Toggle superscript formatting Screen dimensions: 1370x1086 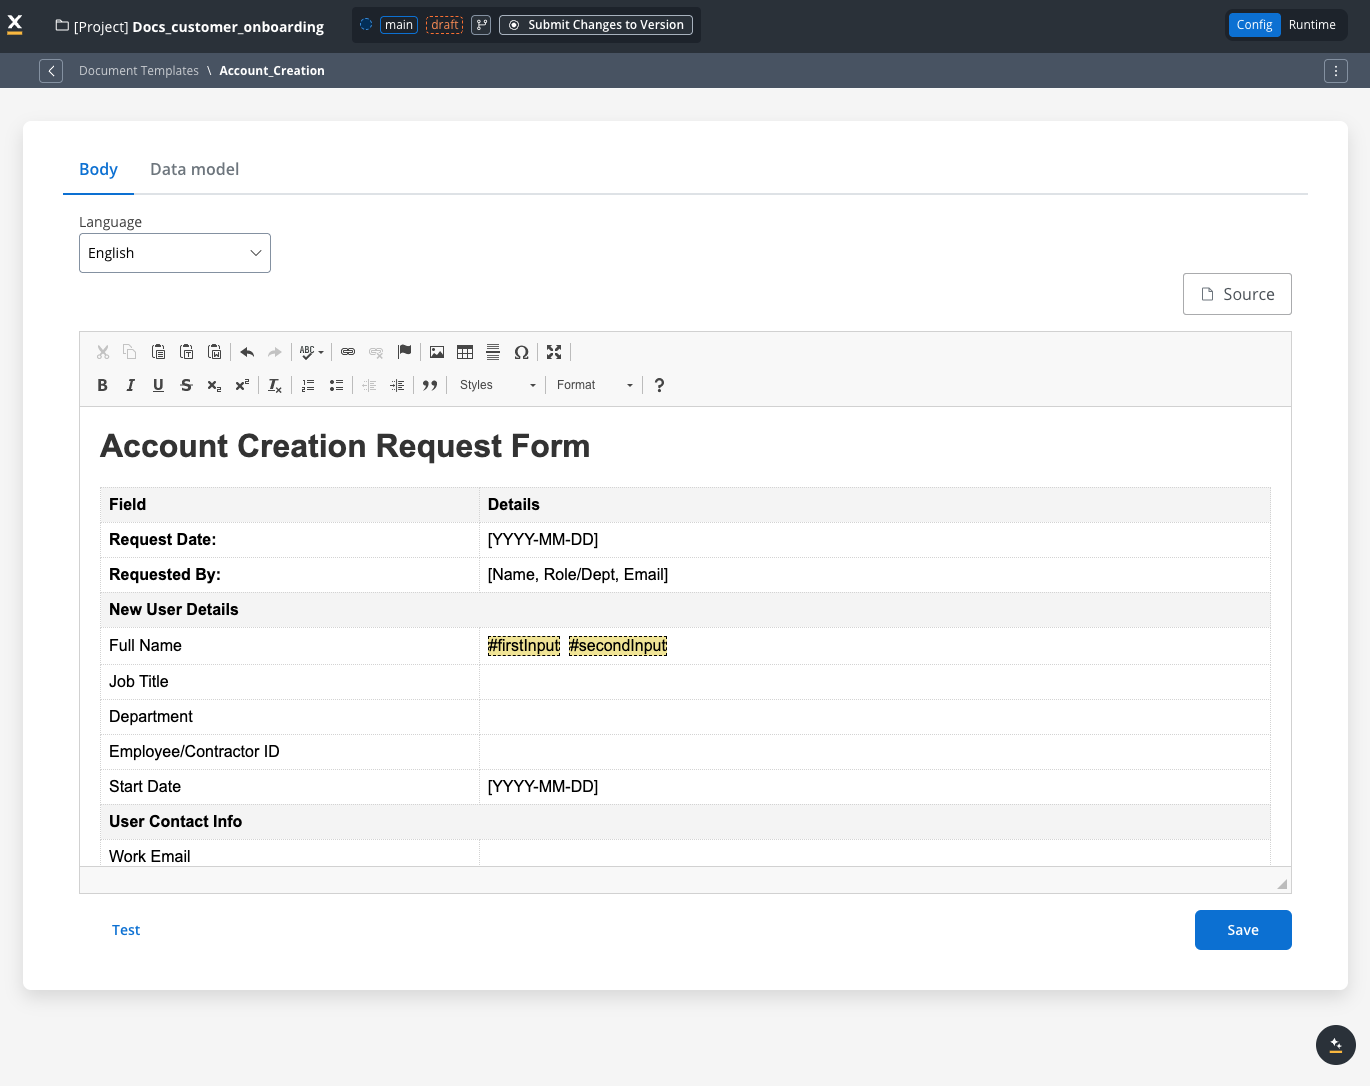pyautogui.click(x=242, y=385)
